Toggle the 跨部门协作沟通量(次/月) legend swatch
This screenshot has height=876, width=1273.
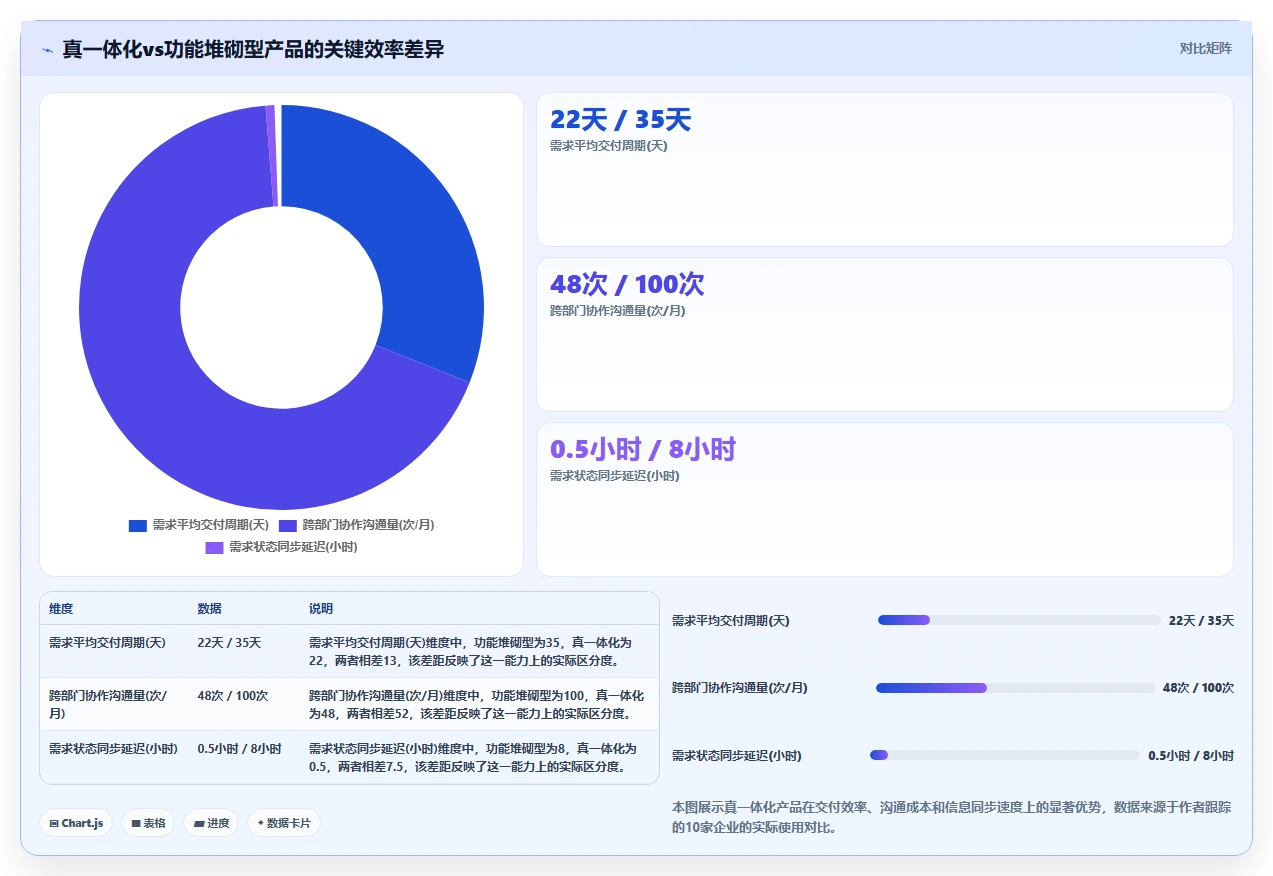coord(288,525)
